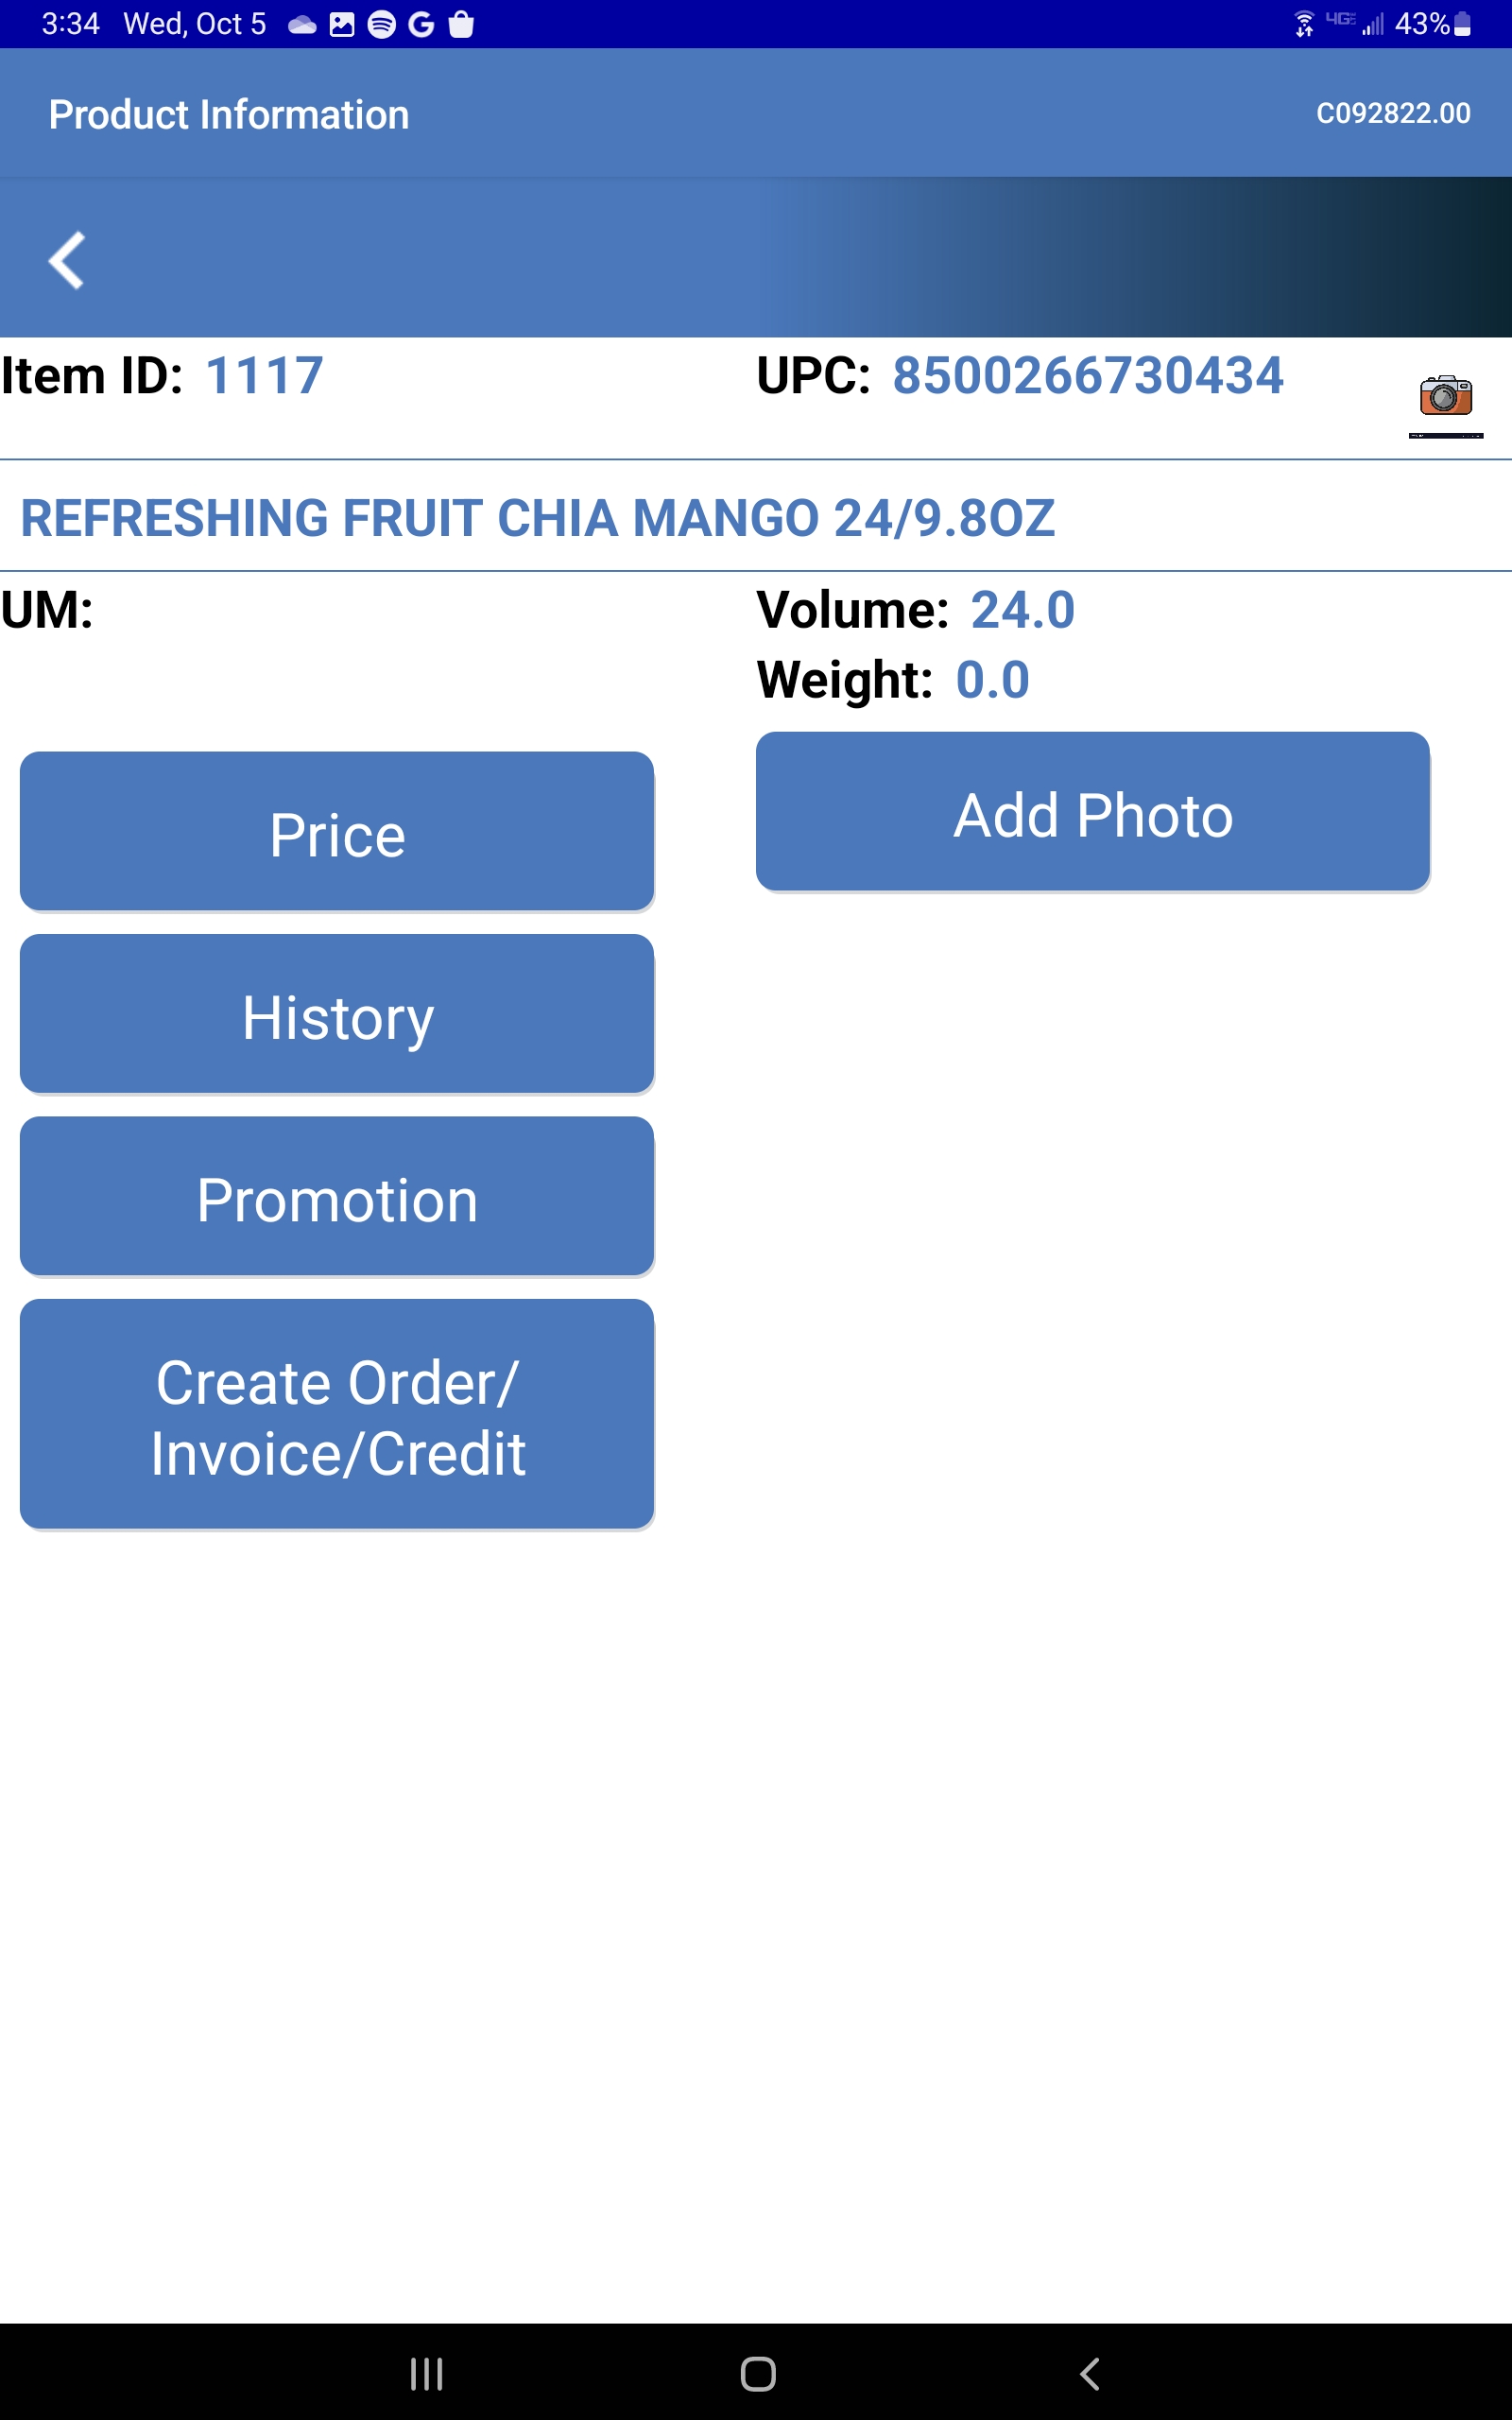Tap the gallery image icon in the status bar
Screen dimensions: 1512x2420
(x=342, y=24)
